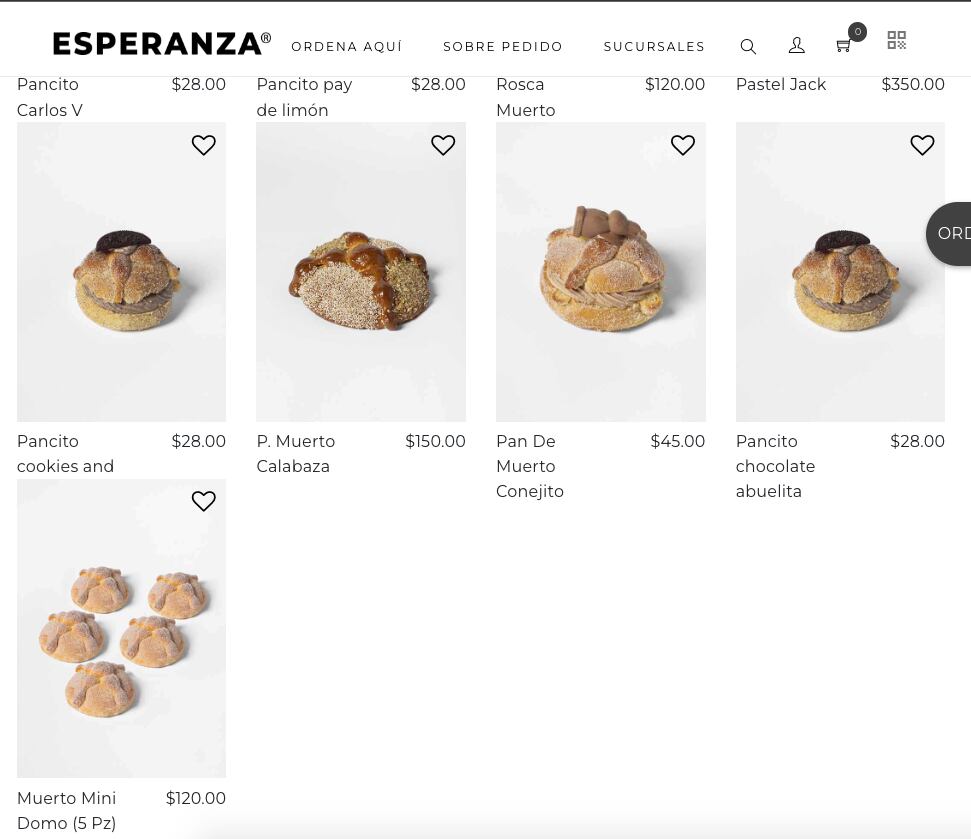Toggle the heart on Pancito chocolate abuelita

922,145
